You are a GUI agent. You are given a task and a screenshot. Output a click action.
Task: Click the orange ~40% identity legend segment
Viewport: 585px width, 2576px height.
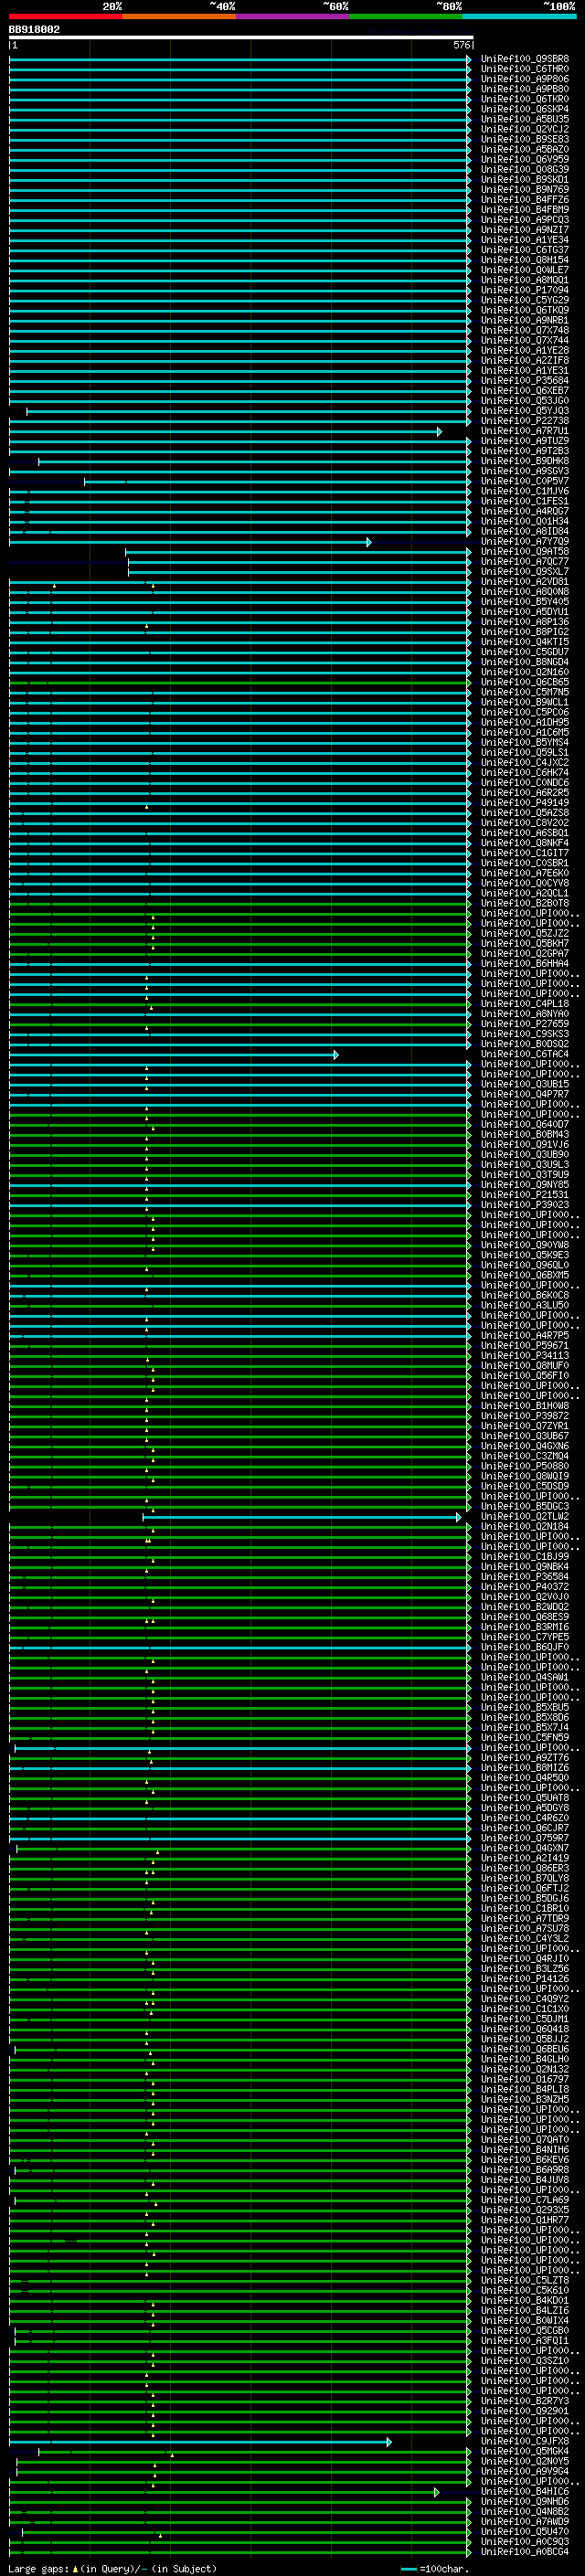tap(180, 16)
